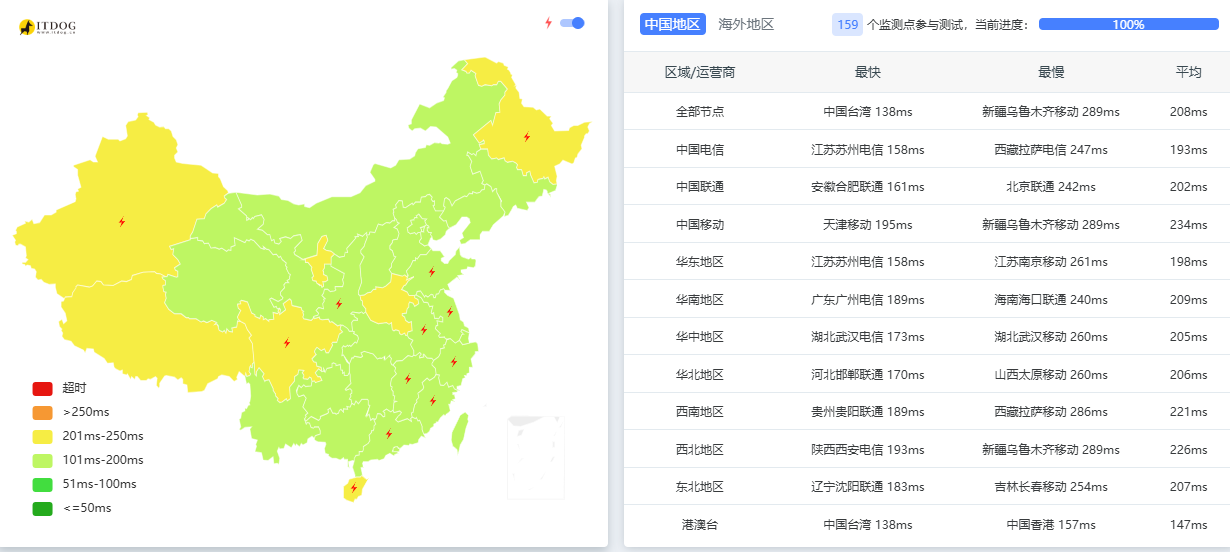Click the lightning marker on Shaanxi

point(339,304)
